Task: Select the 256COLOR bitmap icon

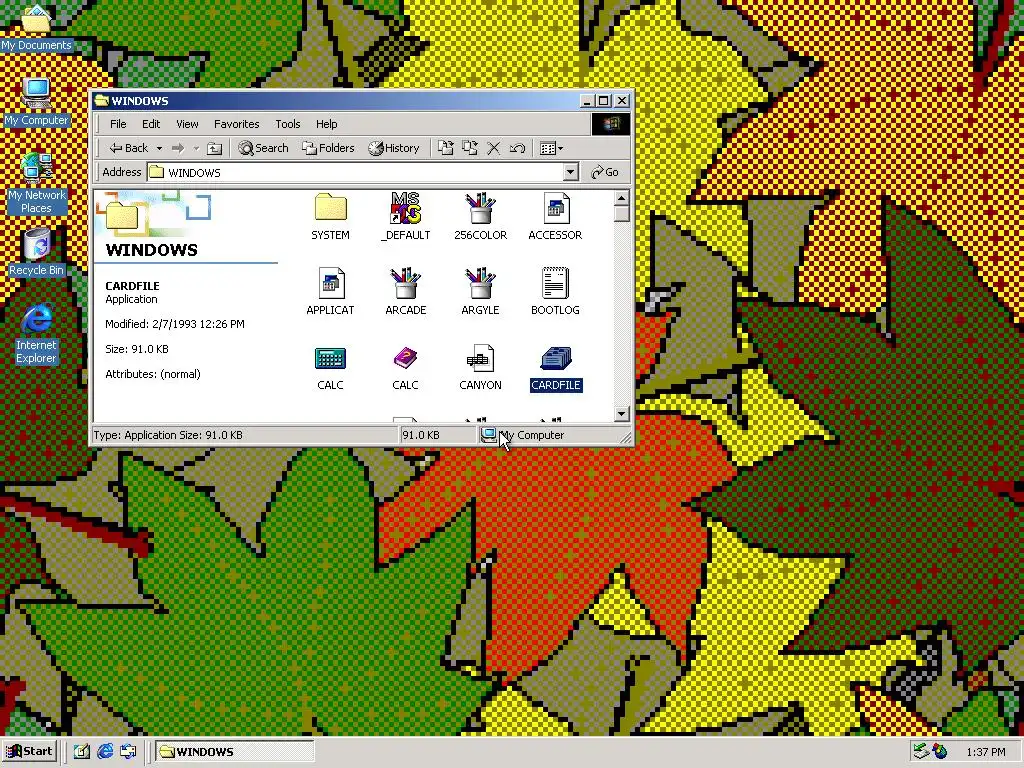Action: coord(481,208)
